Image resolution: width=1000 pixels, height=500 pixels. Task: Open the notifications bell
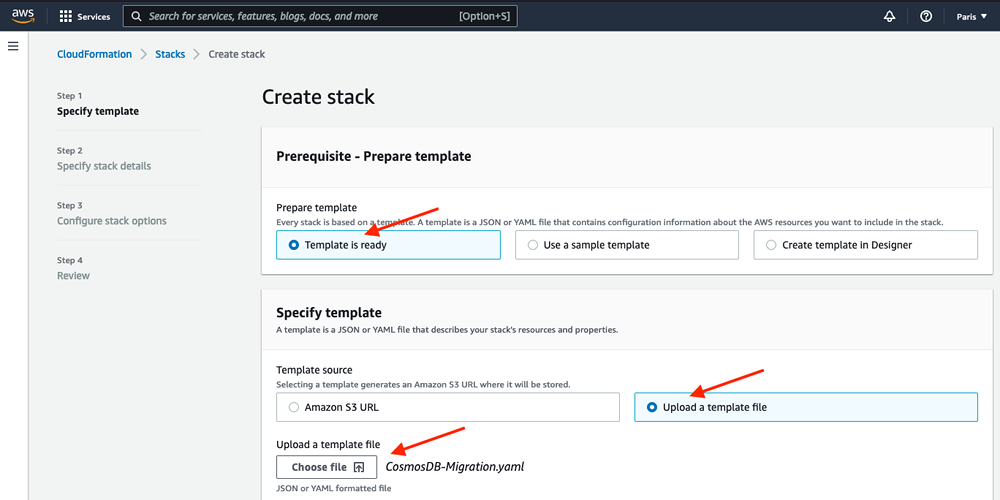coord(889,17)
